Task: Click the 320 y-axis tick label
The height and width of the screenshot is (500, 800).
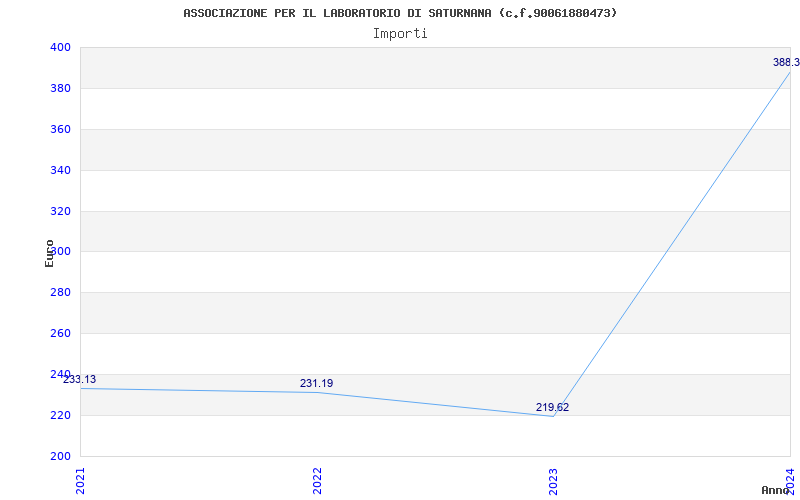Action: tap(60, 211)
